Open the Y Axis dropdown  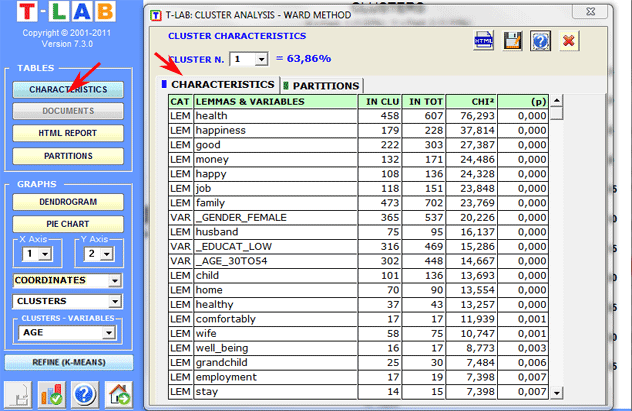106,254
